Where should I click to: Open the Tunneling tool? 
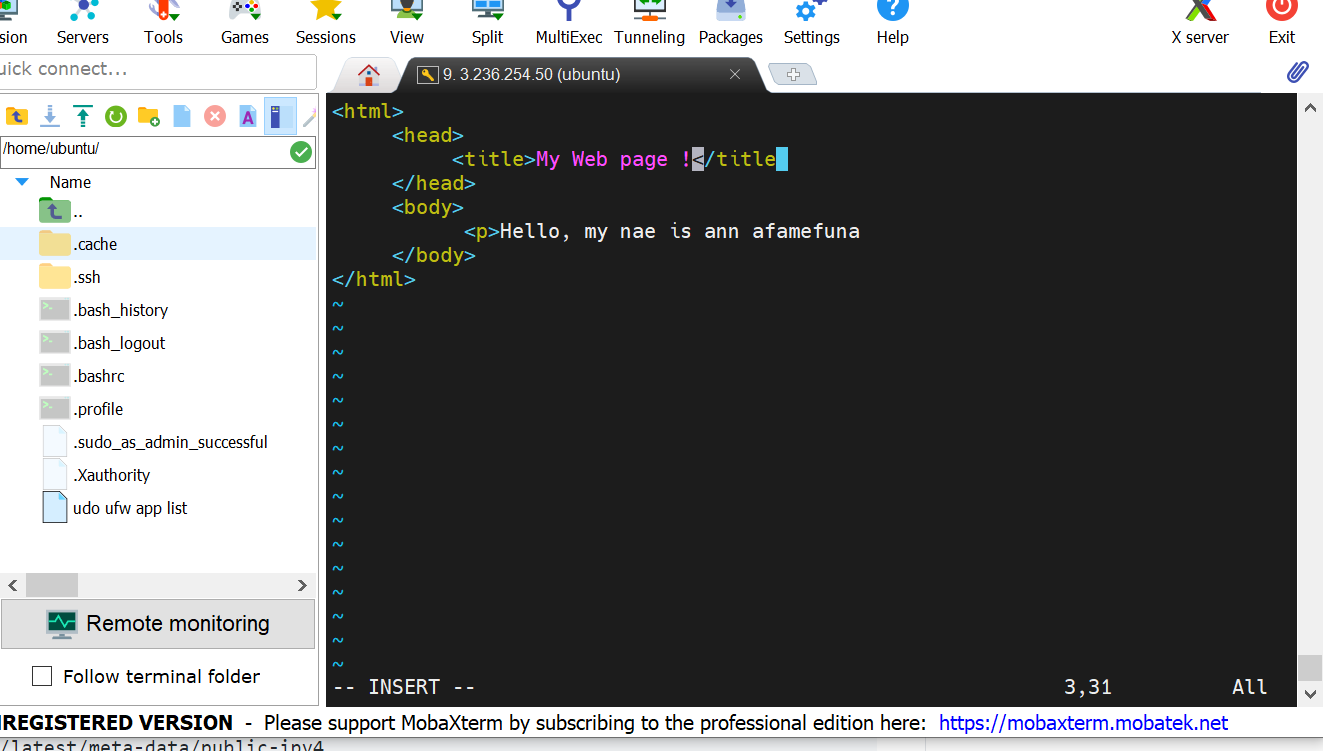[650, 24]
